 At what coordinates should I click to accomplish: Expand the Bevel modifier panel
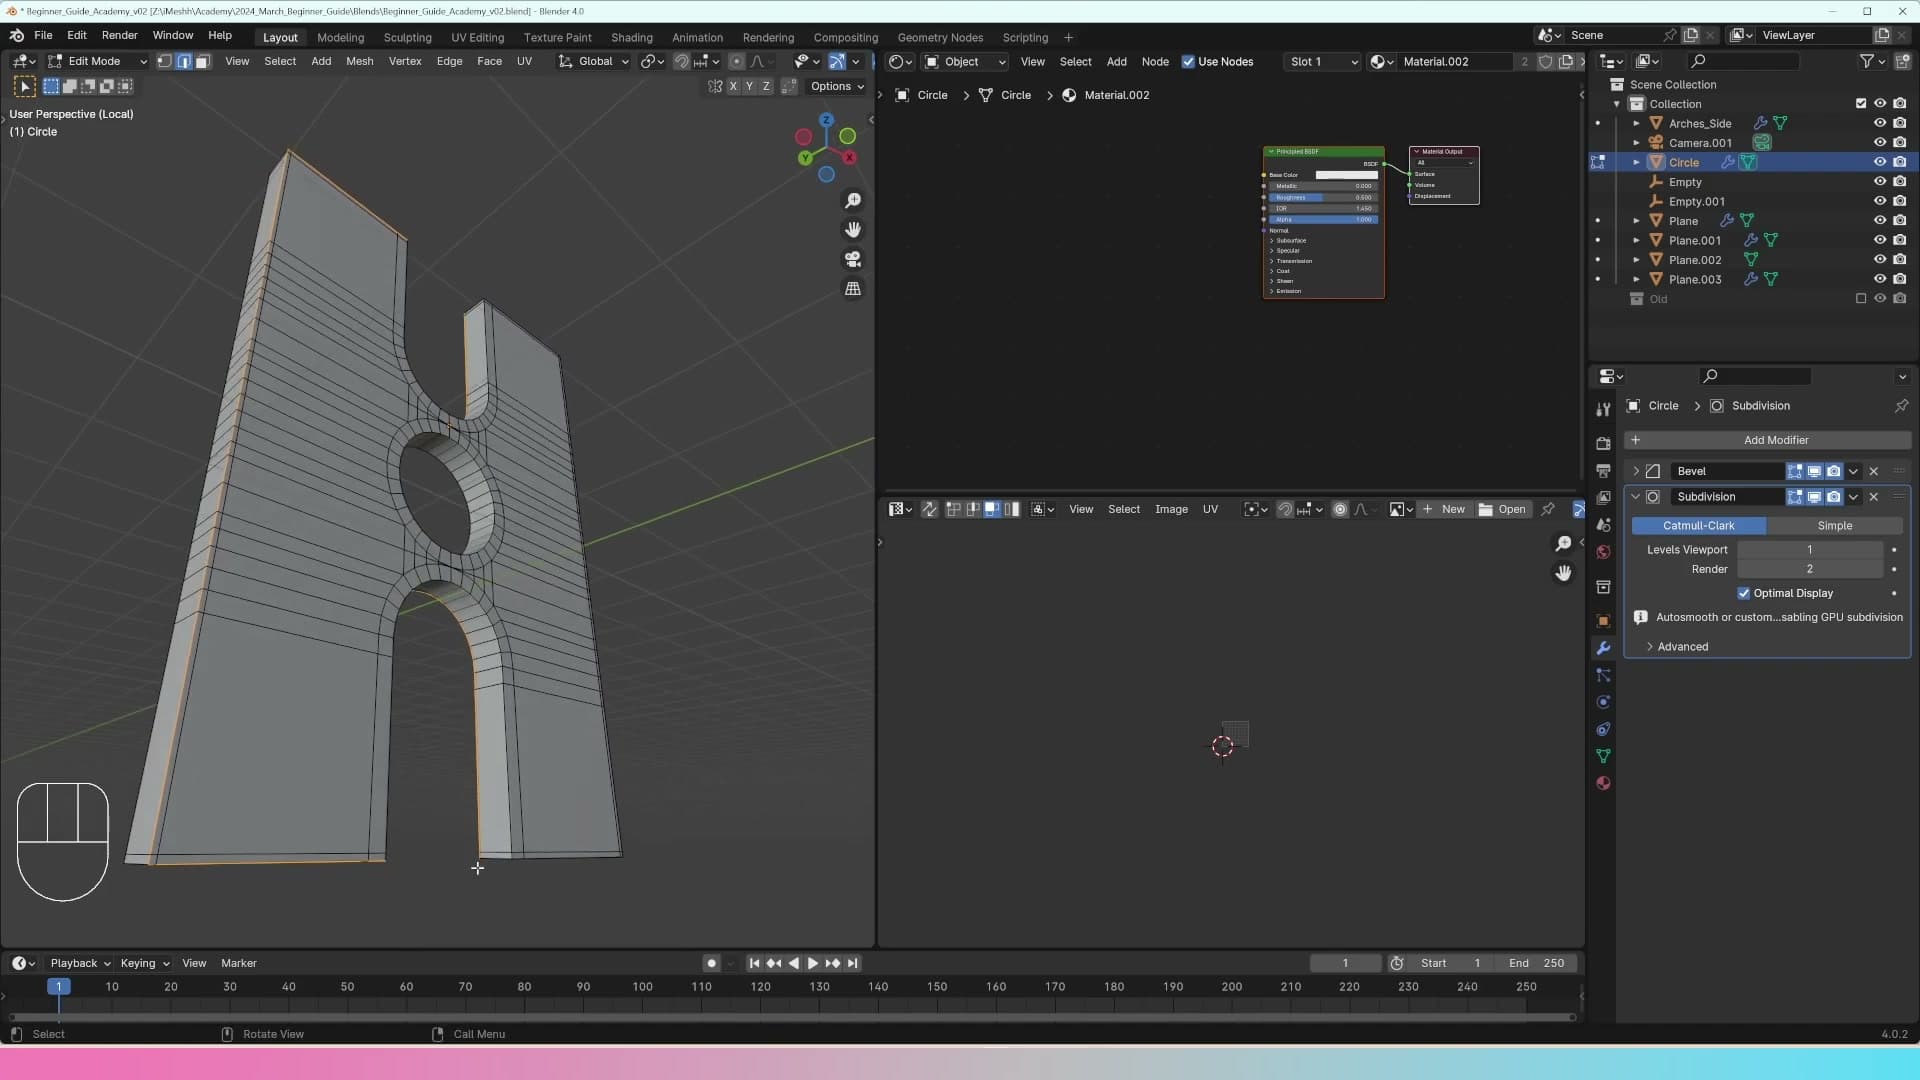pyautogui.click(x=1636, y=471)
